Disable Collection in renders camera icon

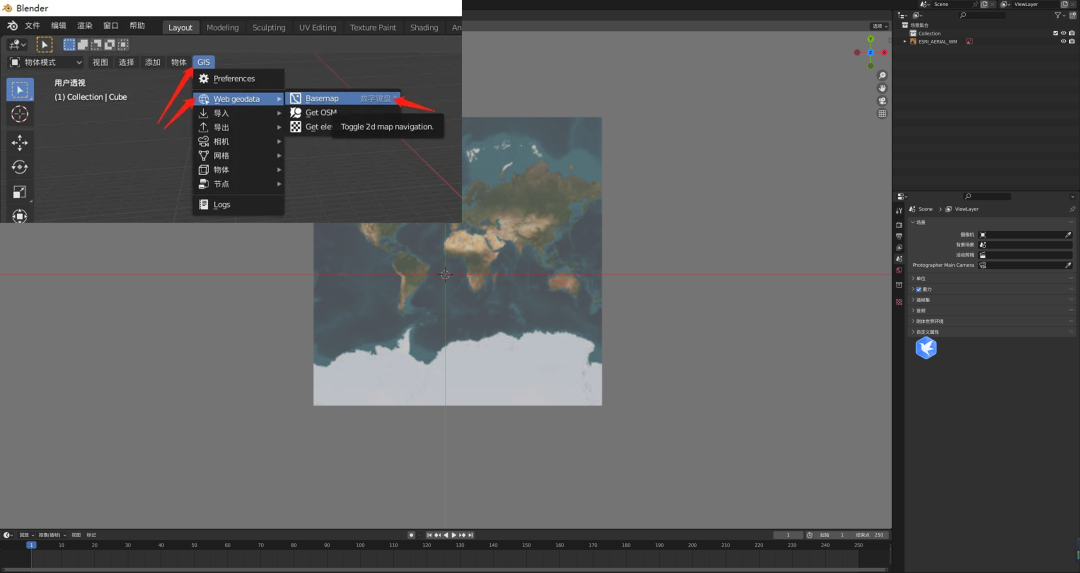coord(1072,33)
